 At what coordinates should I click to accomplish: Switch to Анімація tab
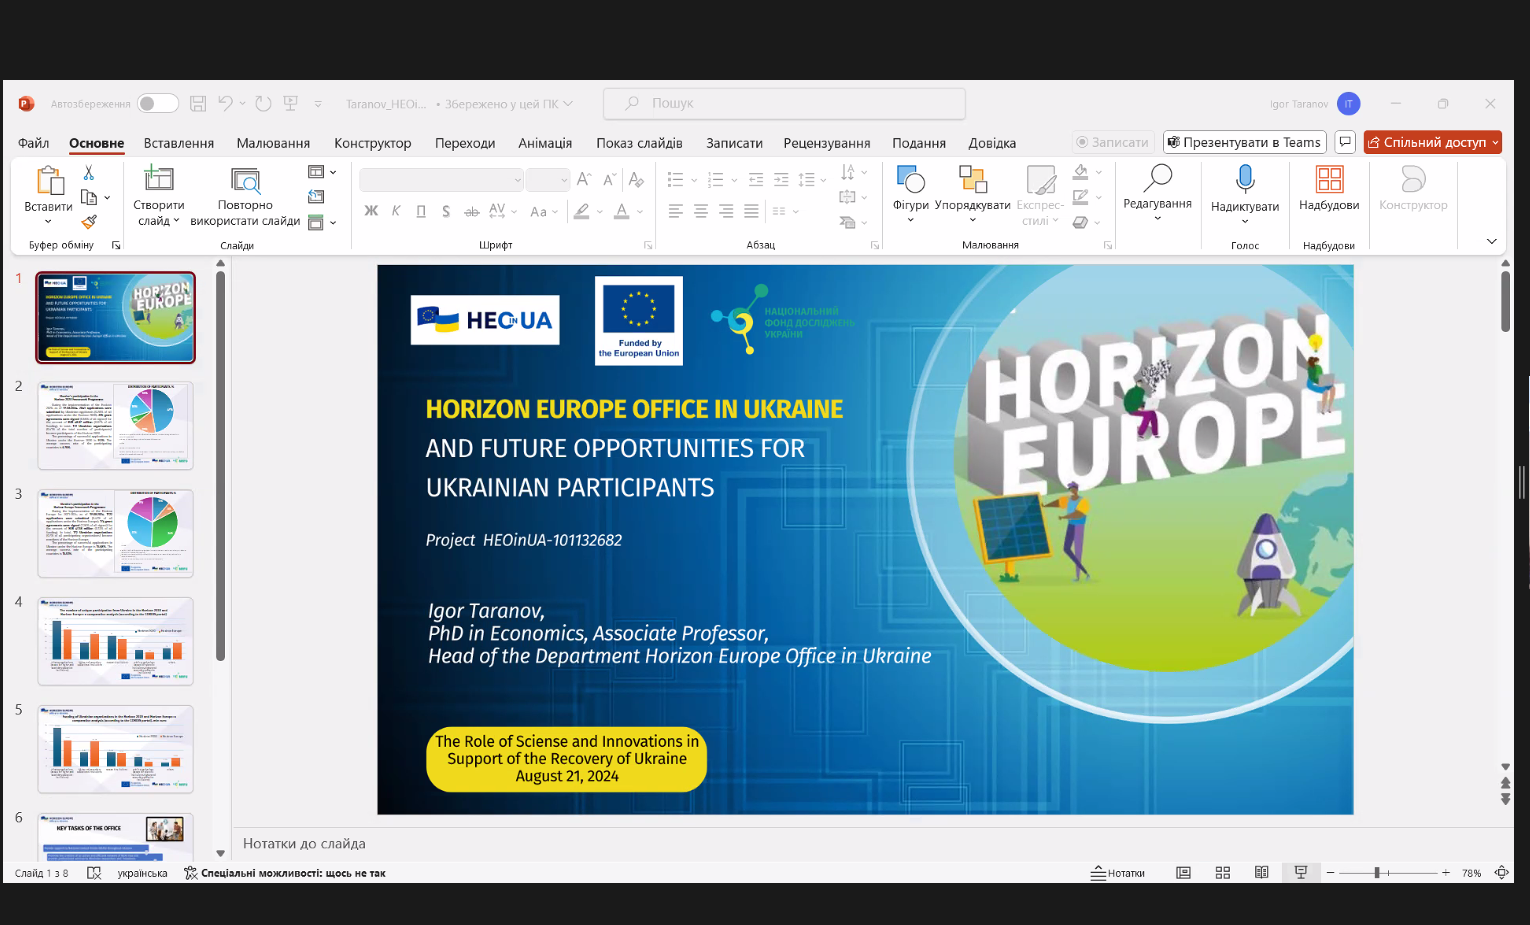(x=545, y=143)
